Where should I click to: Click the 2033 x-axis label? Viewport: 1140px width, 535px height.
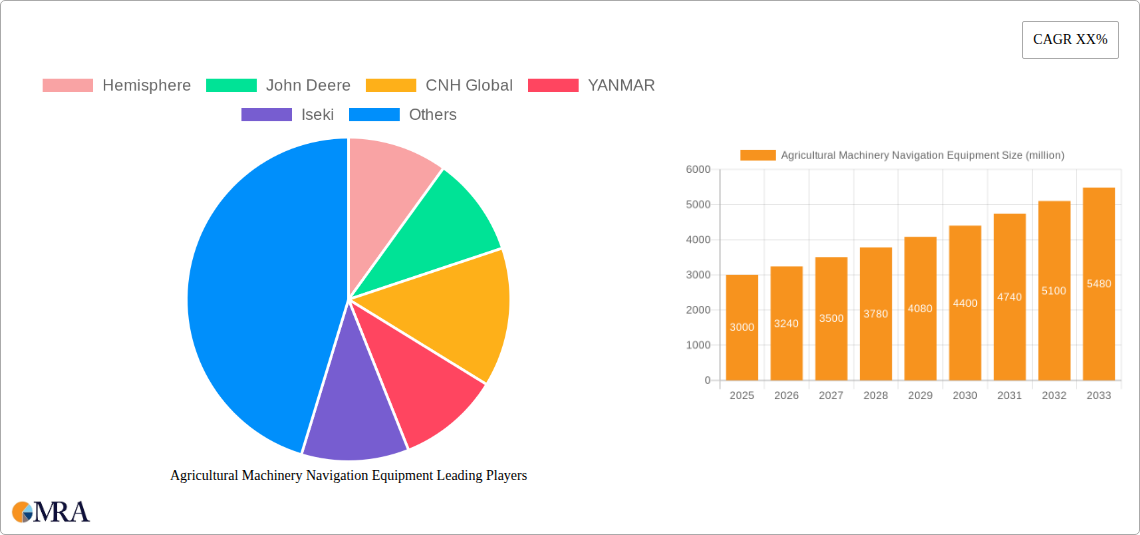point(1099,395)
